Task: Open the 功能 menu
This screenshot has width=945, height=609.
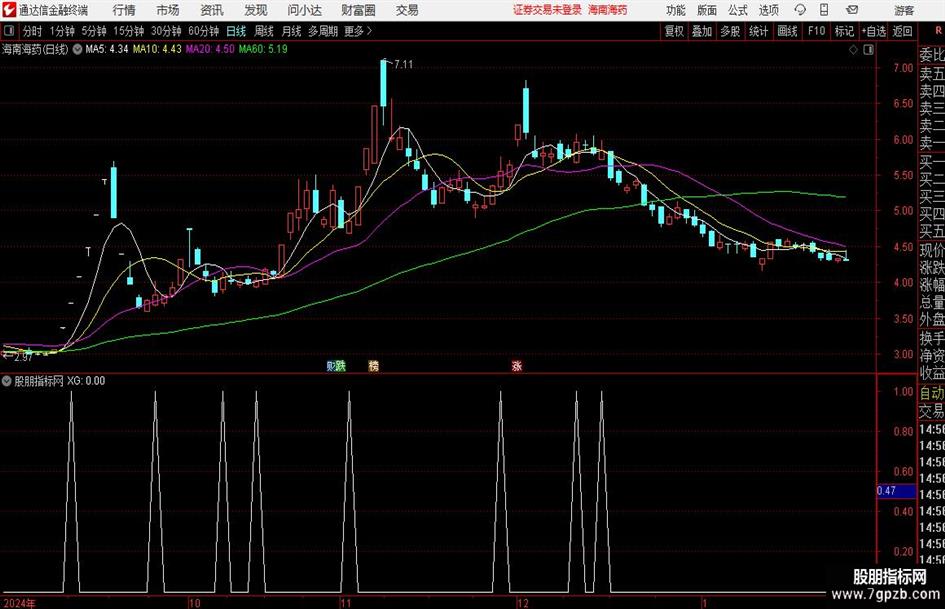Action: pyautogui.click(x=676, y=10)
